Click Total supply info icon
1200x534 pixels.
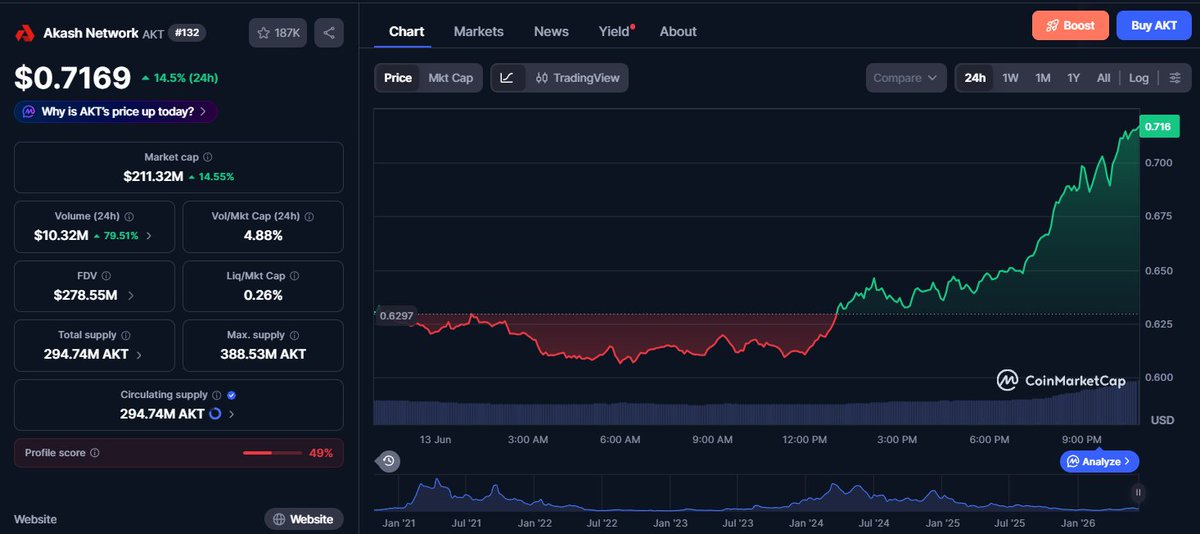(127, 335)
